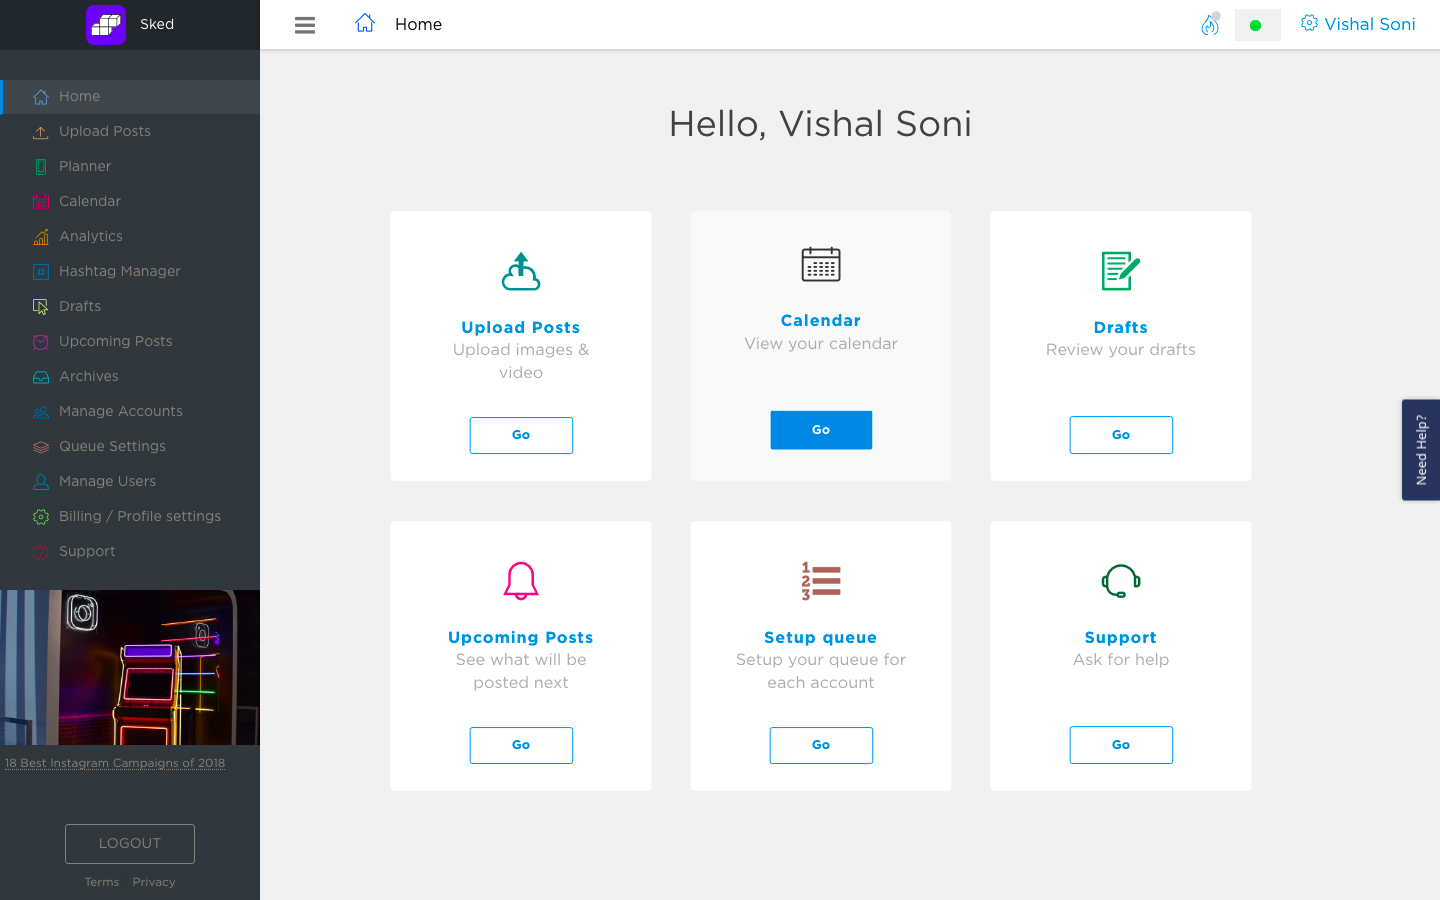Open the flame notifications icon
This screenshot has width=1440, height=900.
click(x=1210, y=25)
